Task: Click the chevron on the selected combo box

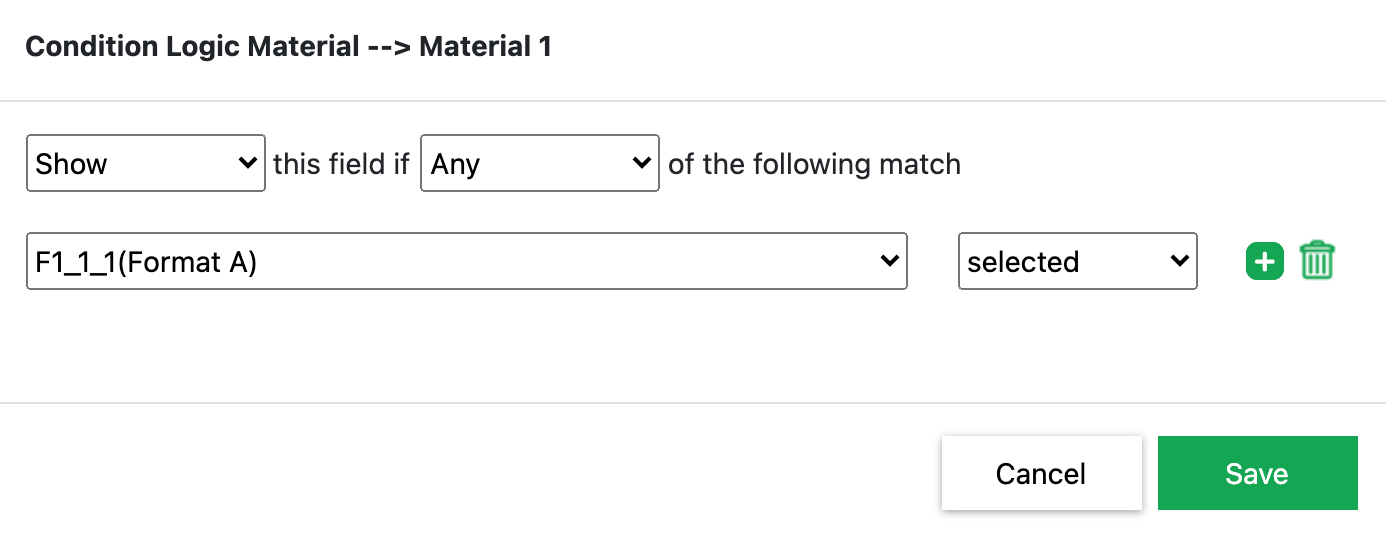Action: pos(1179,262)
